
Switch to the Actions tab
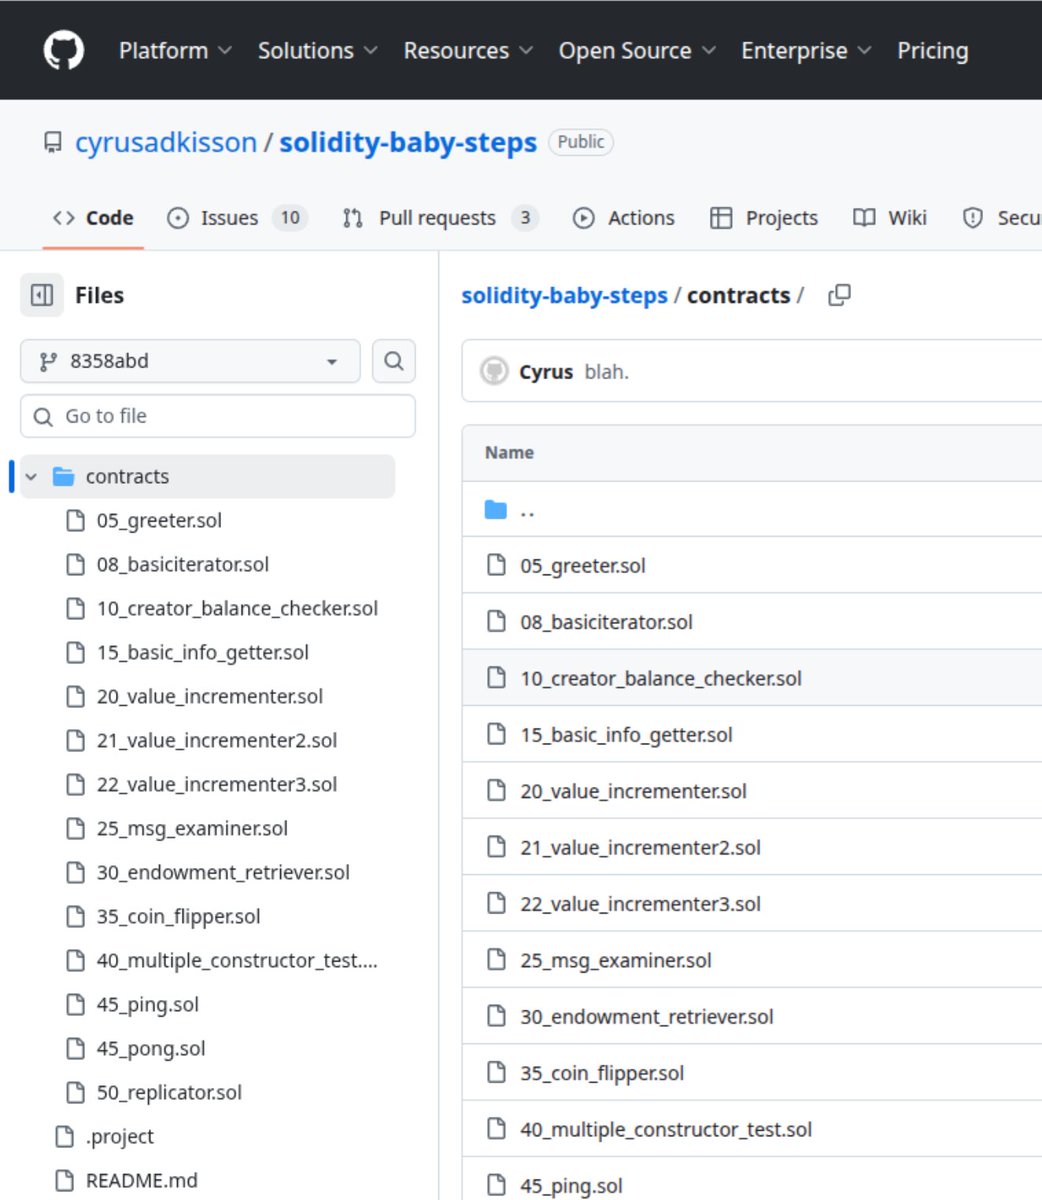coord(623,218)
